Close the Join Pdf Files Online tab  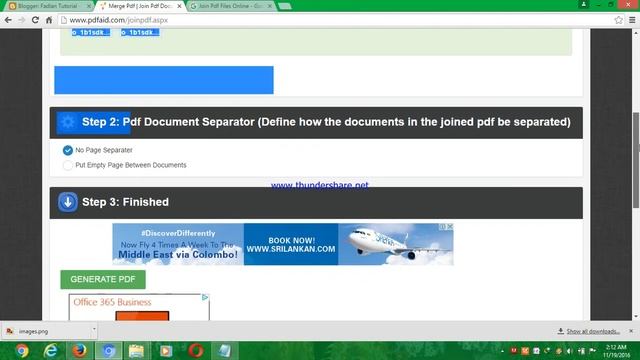[x=270, y=6]
